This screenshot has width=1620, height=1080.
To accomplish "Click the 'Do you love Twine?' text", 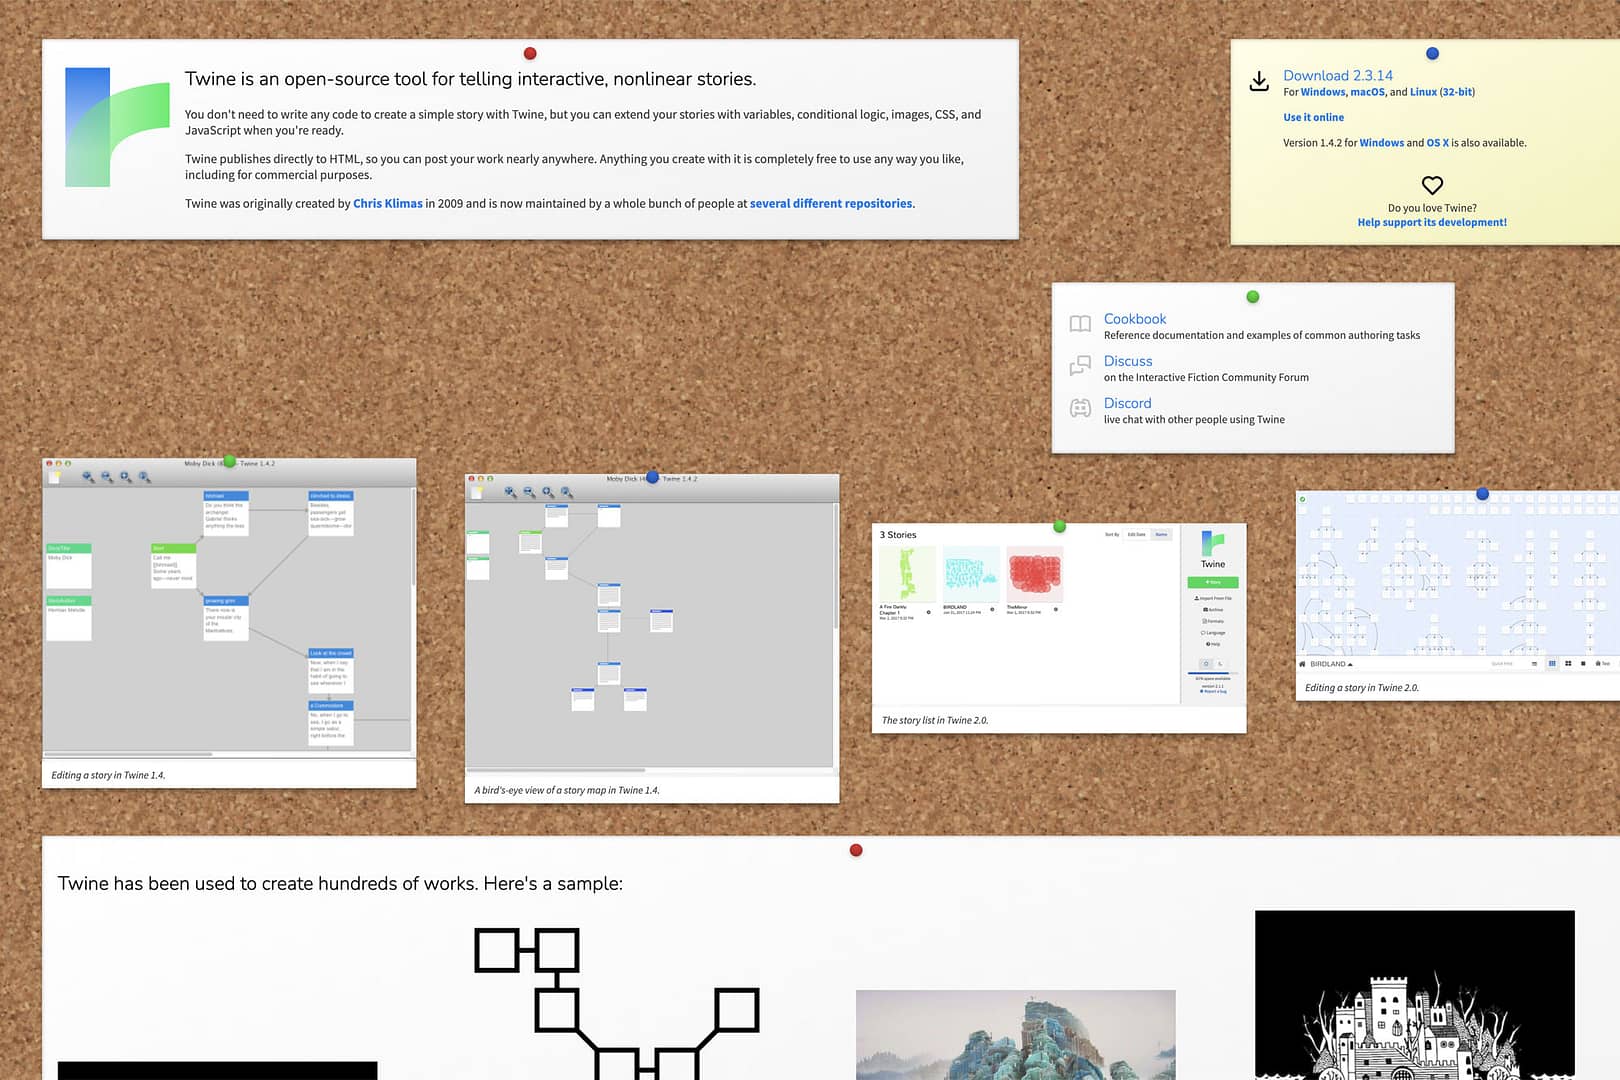I will pos(1432,208).
